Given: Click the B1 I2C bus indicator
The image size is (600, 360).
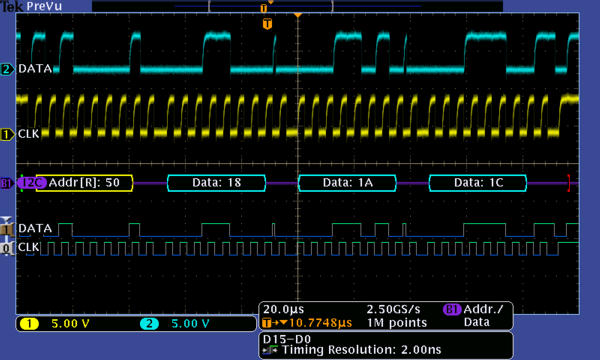Looking at the screenshot, I should pyautogui.click(x=7, y=183).
